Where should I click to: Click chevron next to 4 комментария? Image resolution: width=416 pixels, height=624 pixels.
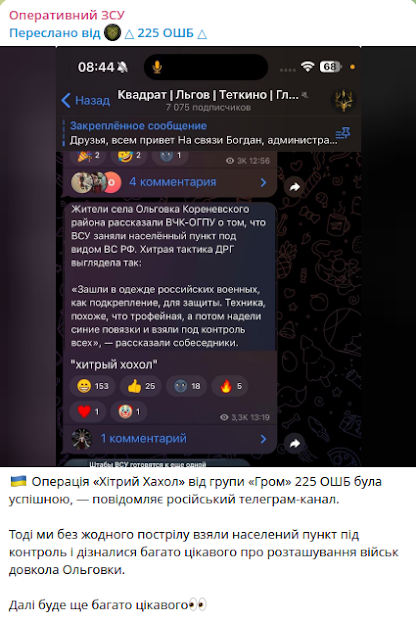pos(263,182)
